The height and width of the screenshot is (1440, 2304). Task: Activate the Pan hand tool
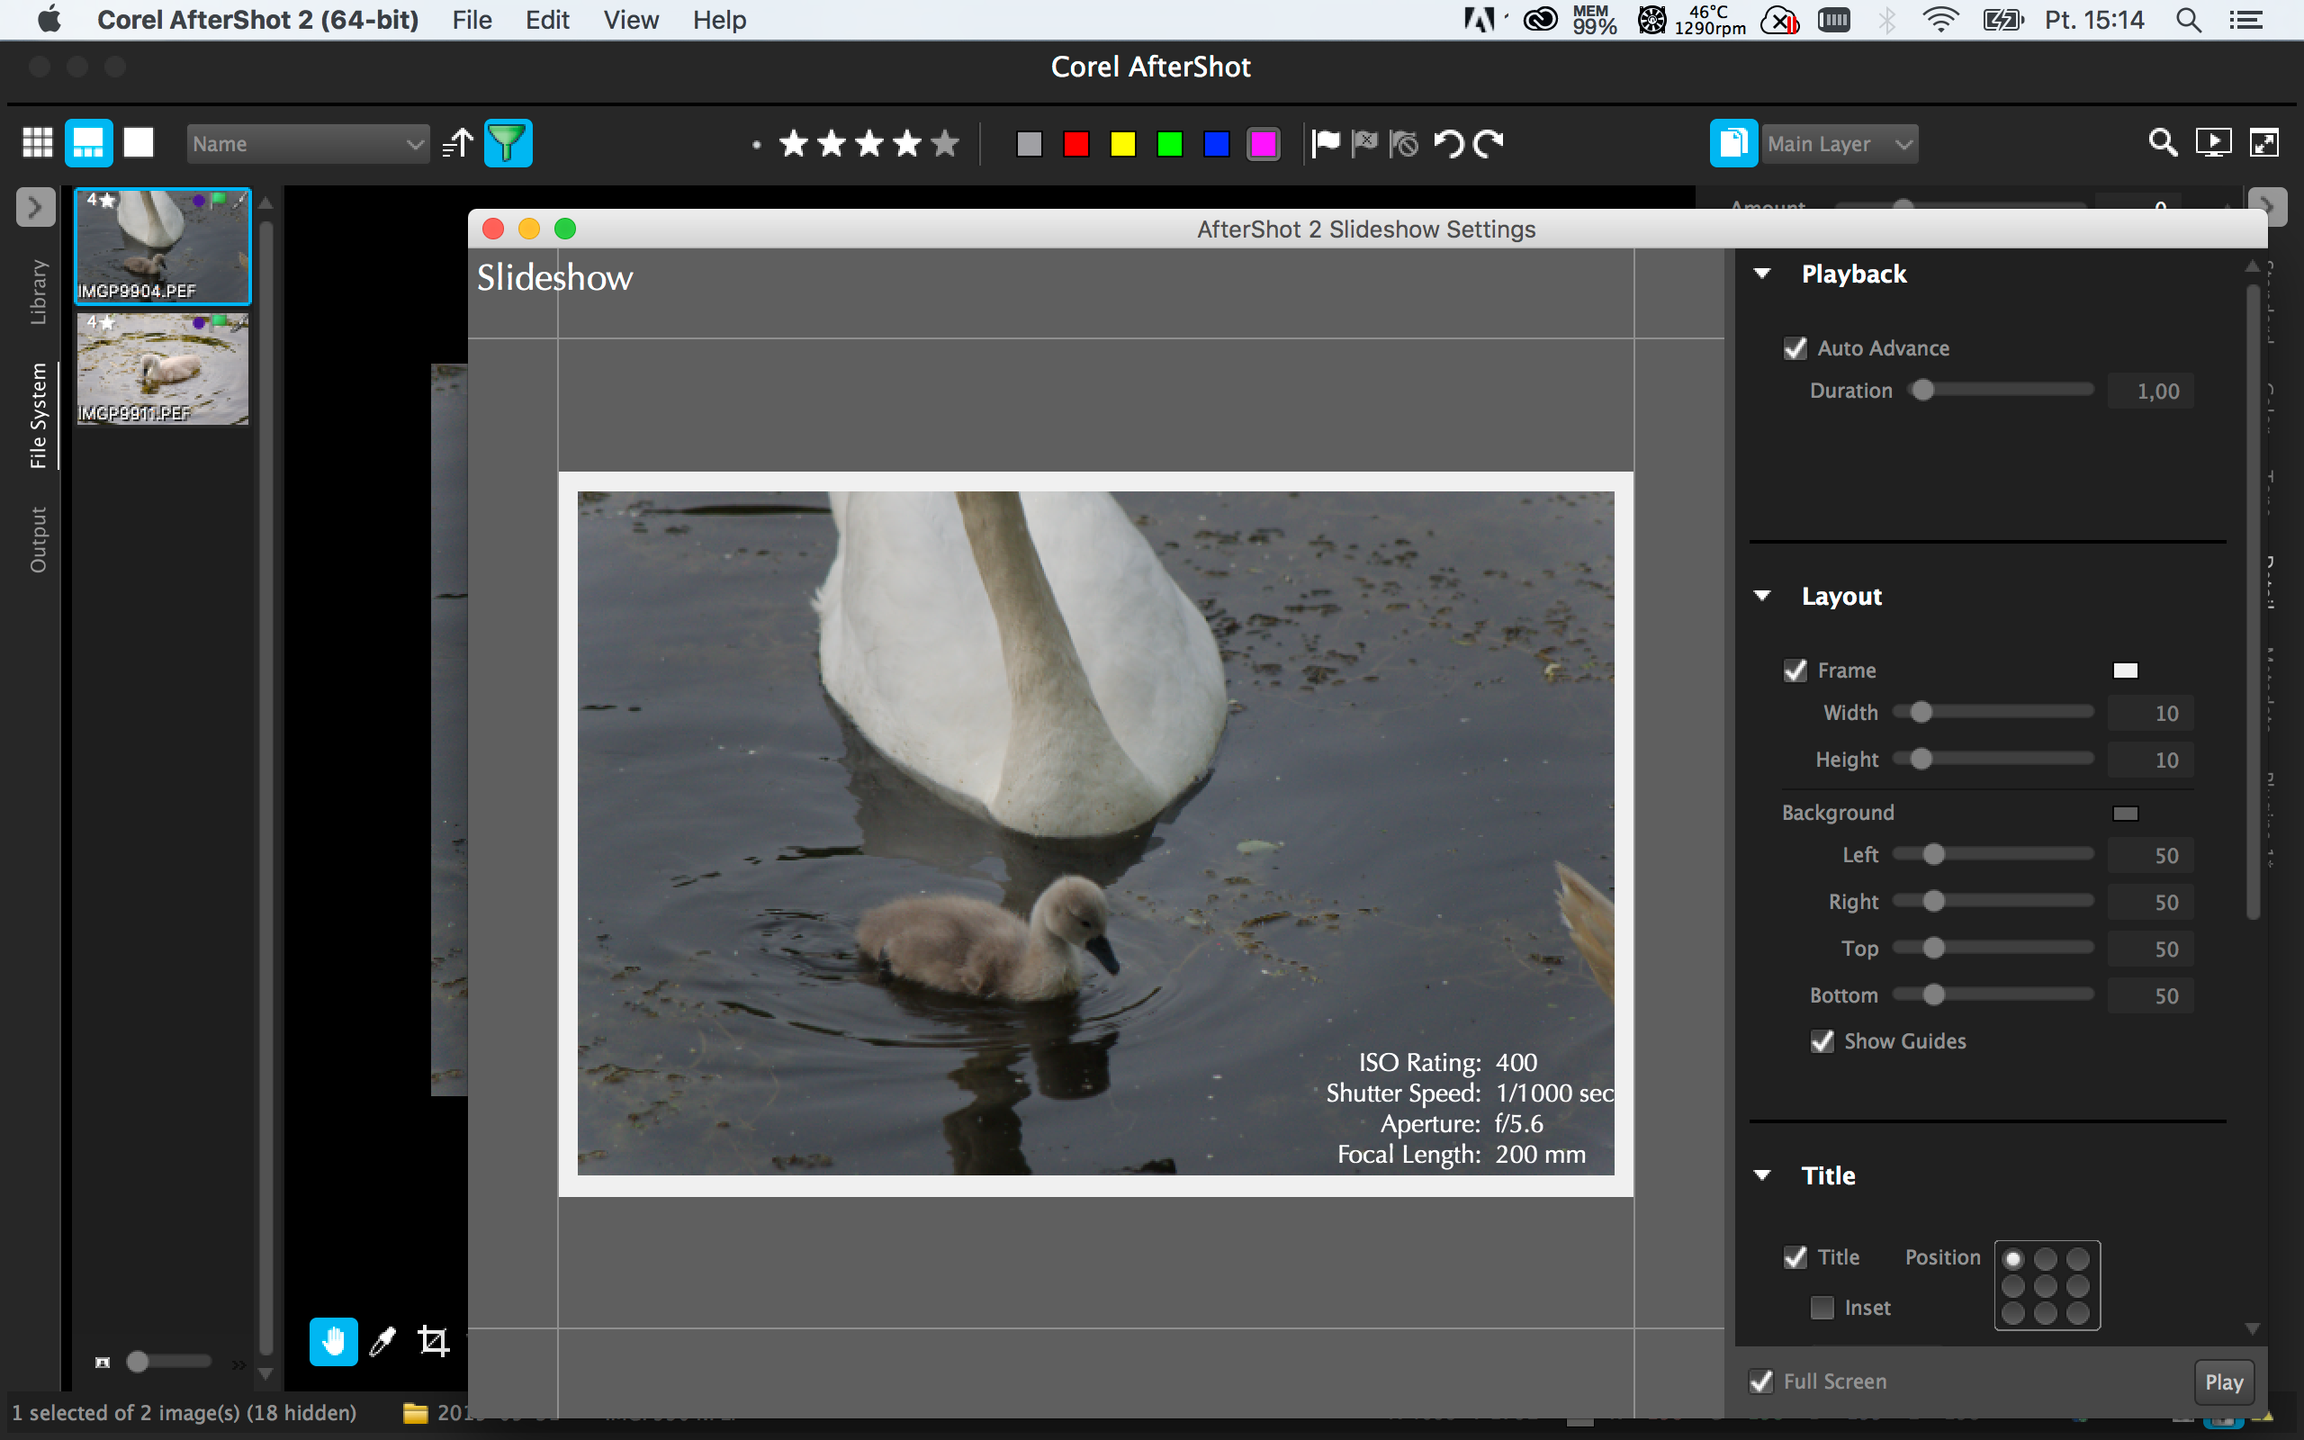pos(333,1341)
